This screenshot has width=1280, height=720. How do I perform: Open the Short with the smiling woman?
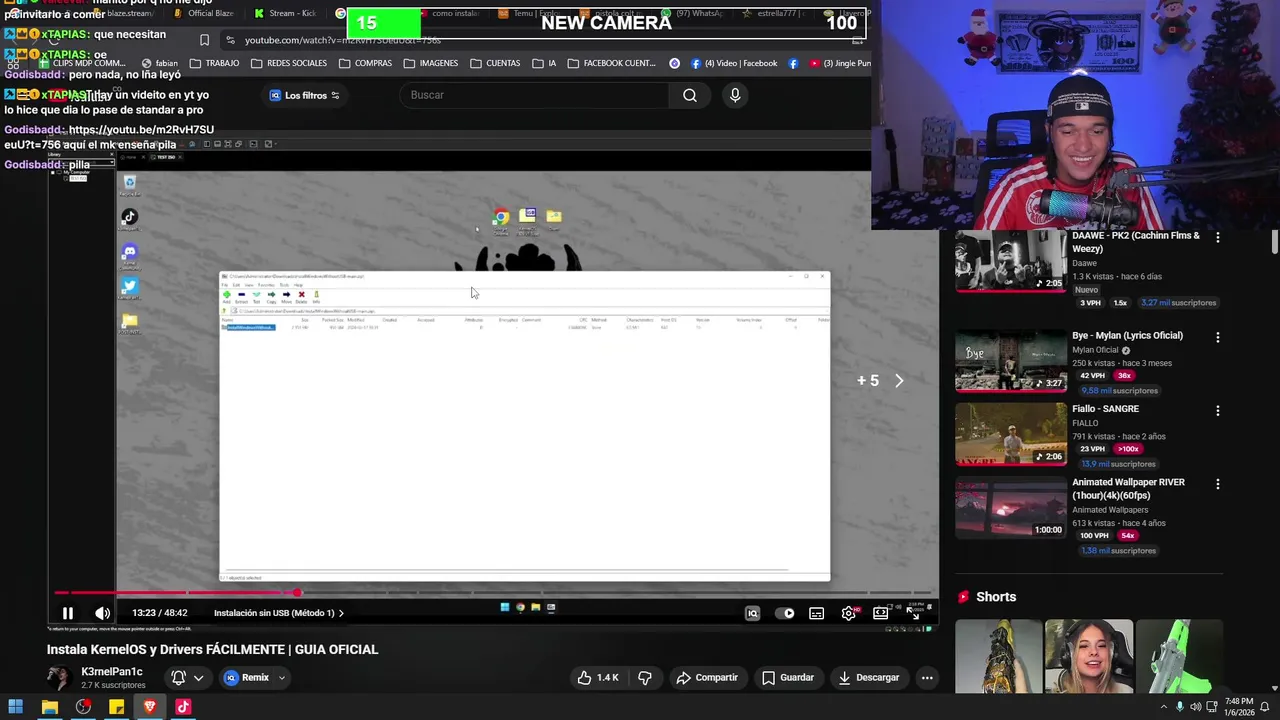pos(1089,656)
